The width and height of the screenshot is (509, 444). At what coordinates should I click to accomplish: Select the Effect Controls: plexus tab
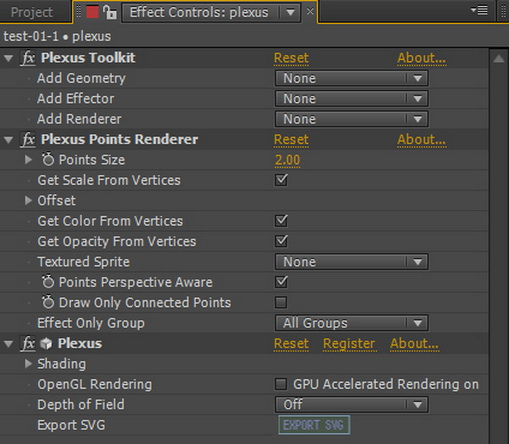click(199, 12)
